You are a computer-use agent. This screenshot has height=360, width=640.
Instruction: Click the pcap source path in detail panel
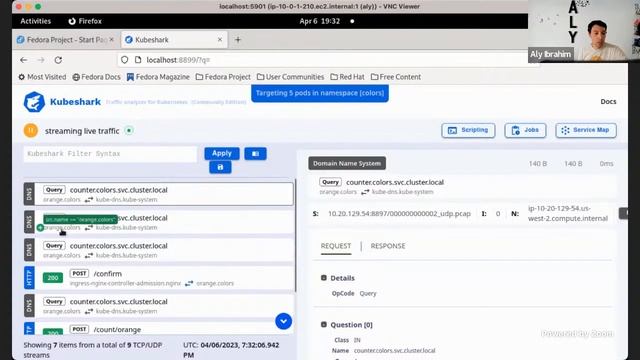399,213
